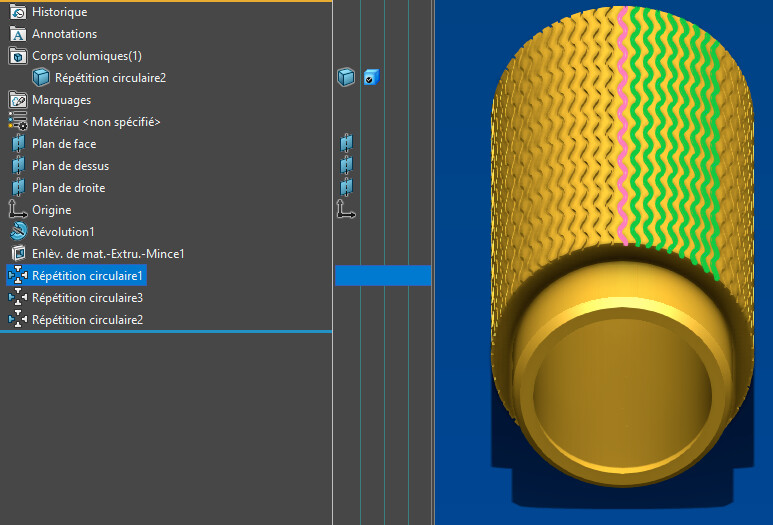The image size is (773, 525).
Task: Click the Annotations folder icon
Action: pos(18,34)
